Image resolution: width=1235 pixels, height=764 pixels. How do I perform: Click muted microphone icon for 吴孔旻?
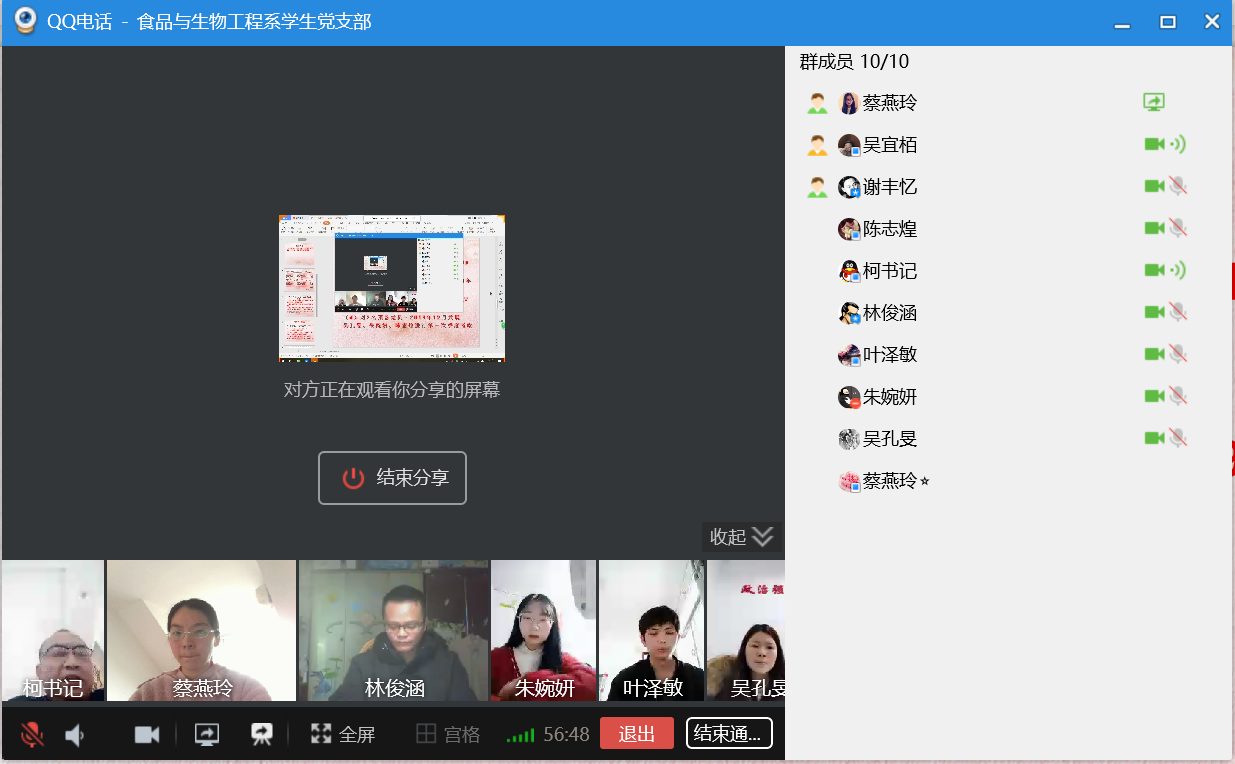pyautogui.click(x=1178, y=438)
